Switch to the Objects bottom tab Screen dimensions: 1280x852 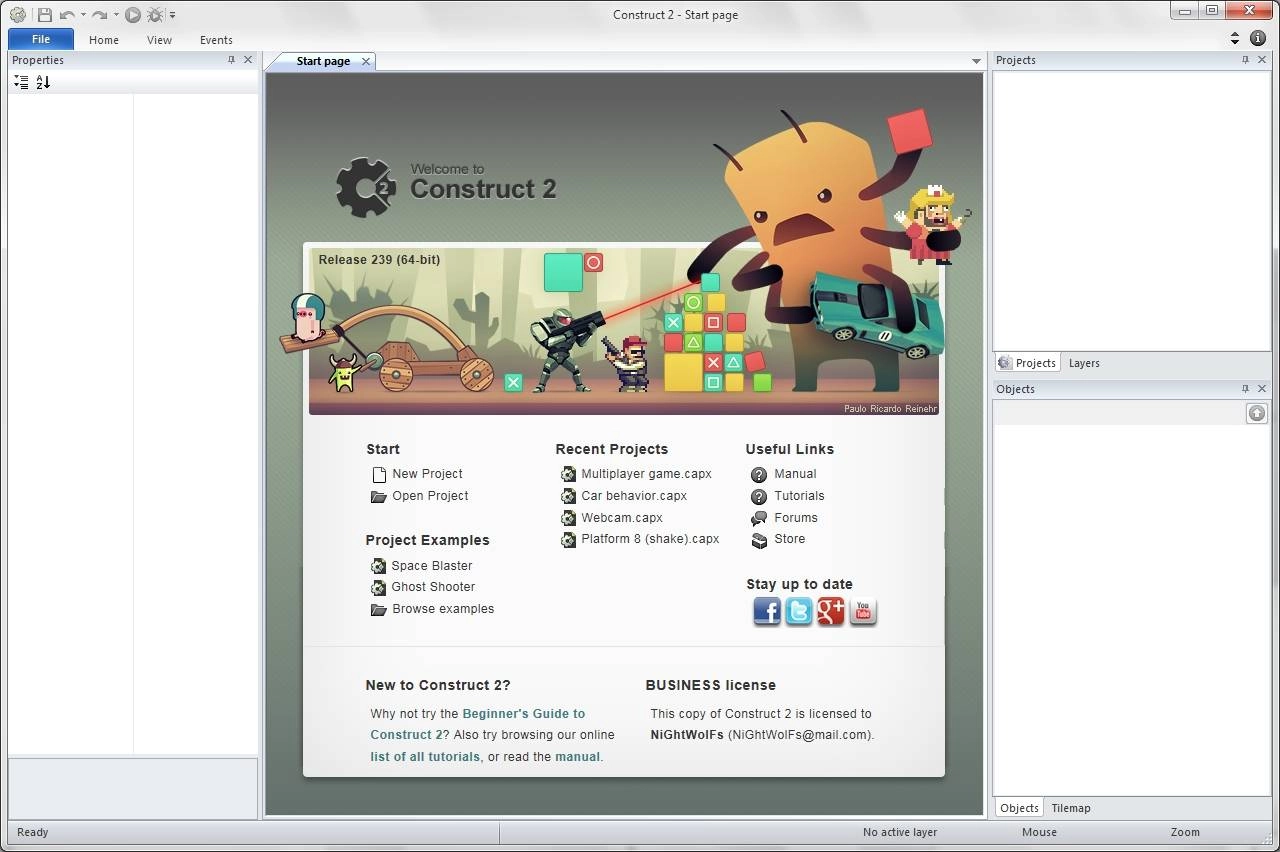[x=1019, y=808]
